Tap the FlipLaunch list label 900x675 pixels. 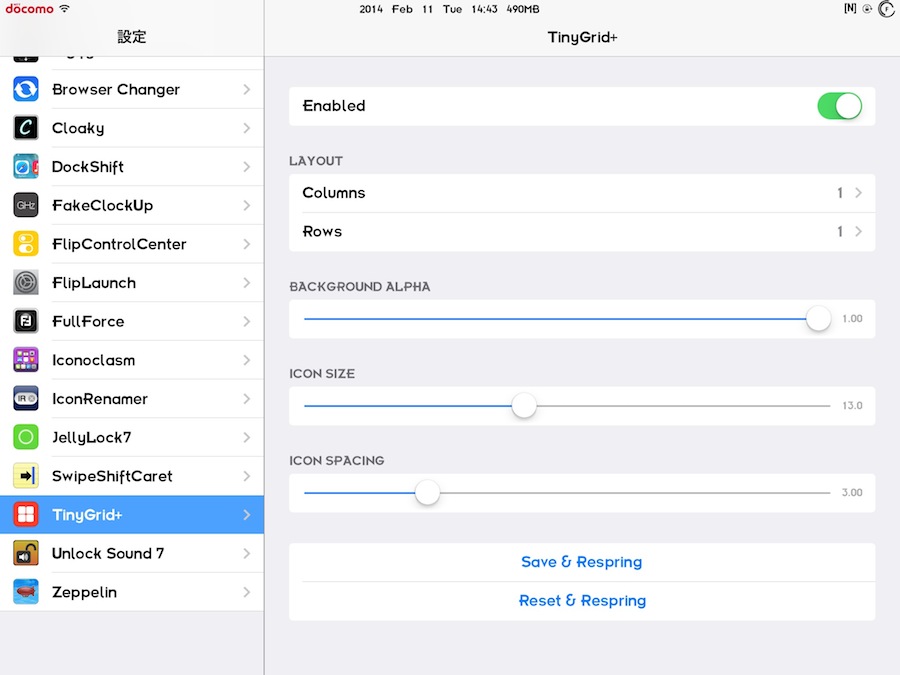click(94, 283)
